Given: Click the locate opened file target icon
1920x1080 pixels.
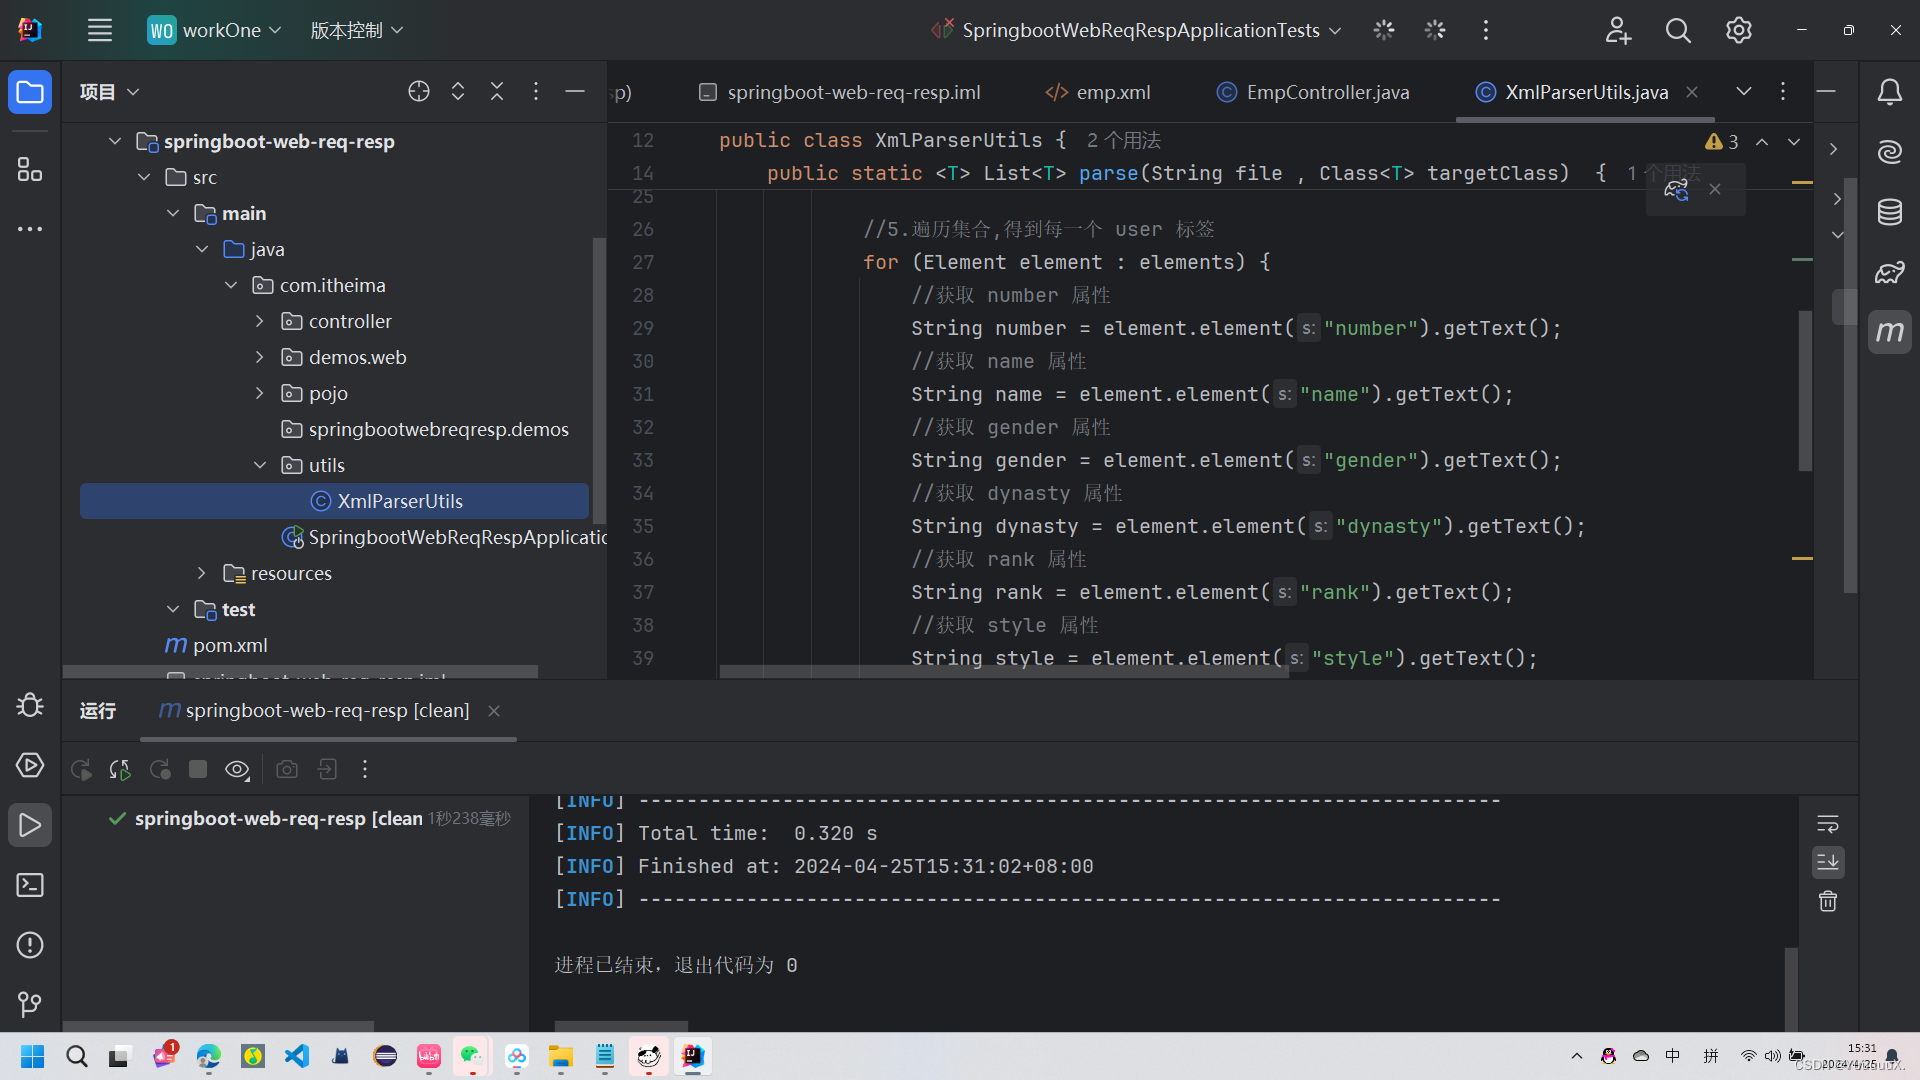Looking at the screenshot, I should [419, 92].
